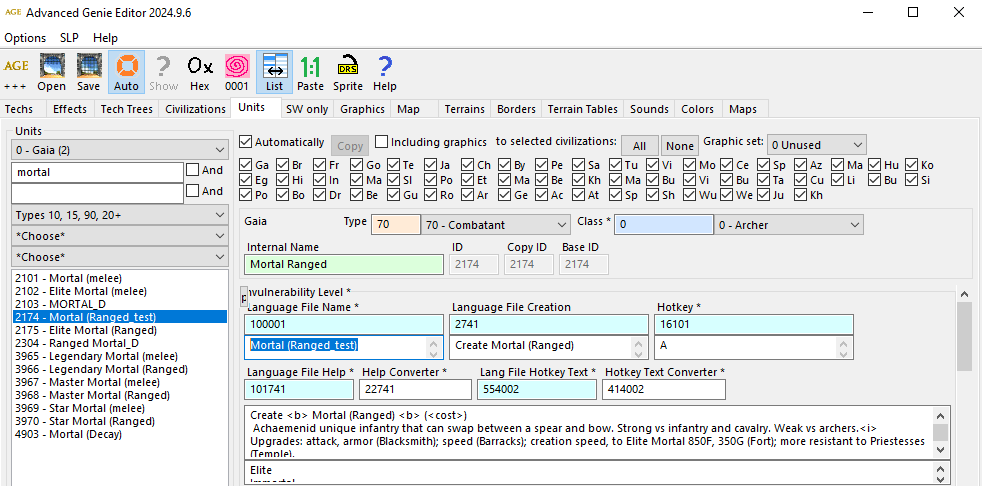Toggle the List toolbar icon
Image resolution: width=982 pixels, height=486 pixels.
tap(274, 67)
